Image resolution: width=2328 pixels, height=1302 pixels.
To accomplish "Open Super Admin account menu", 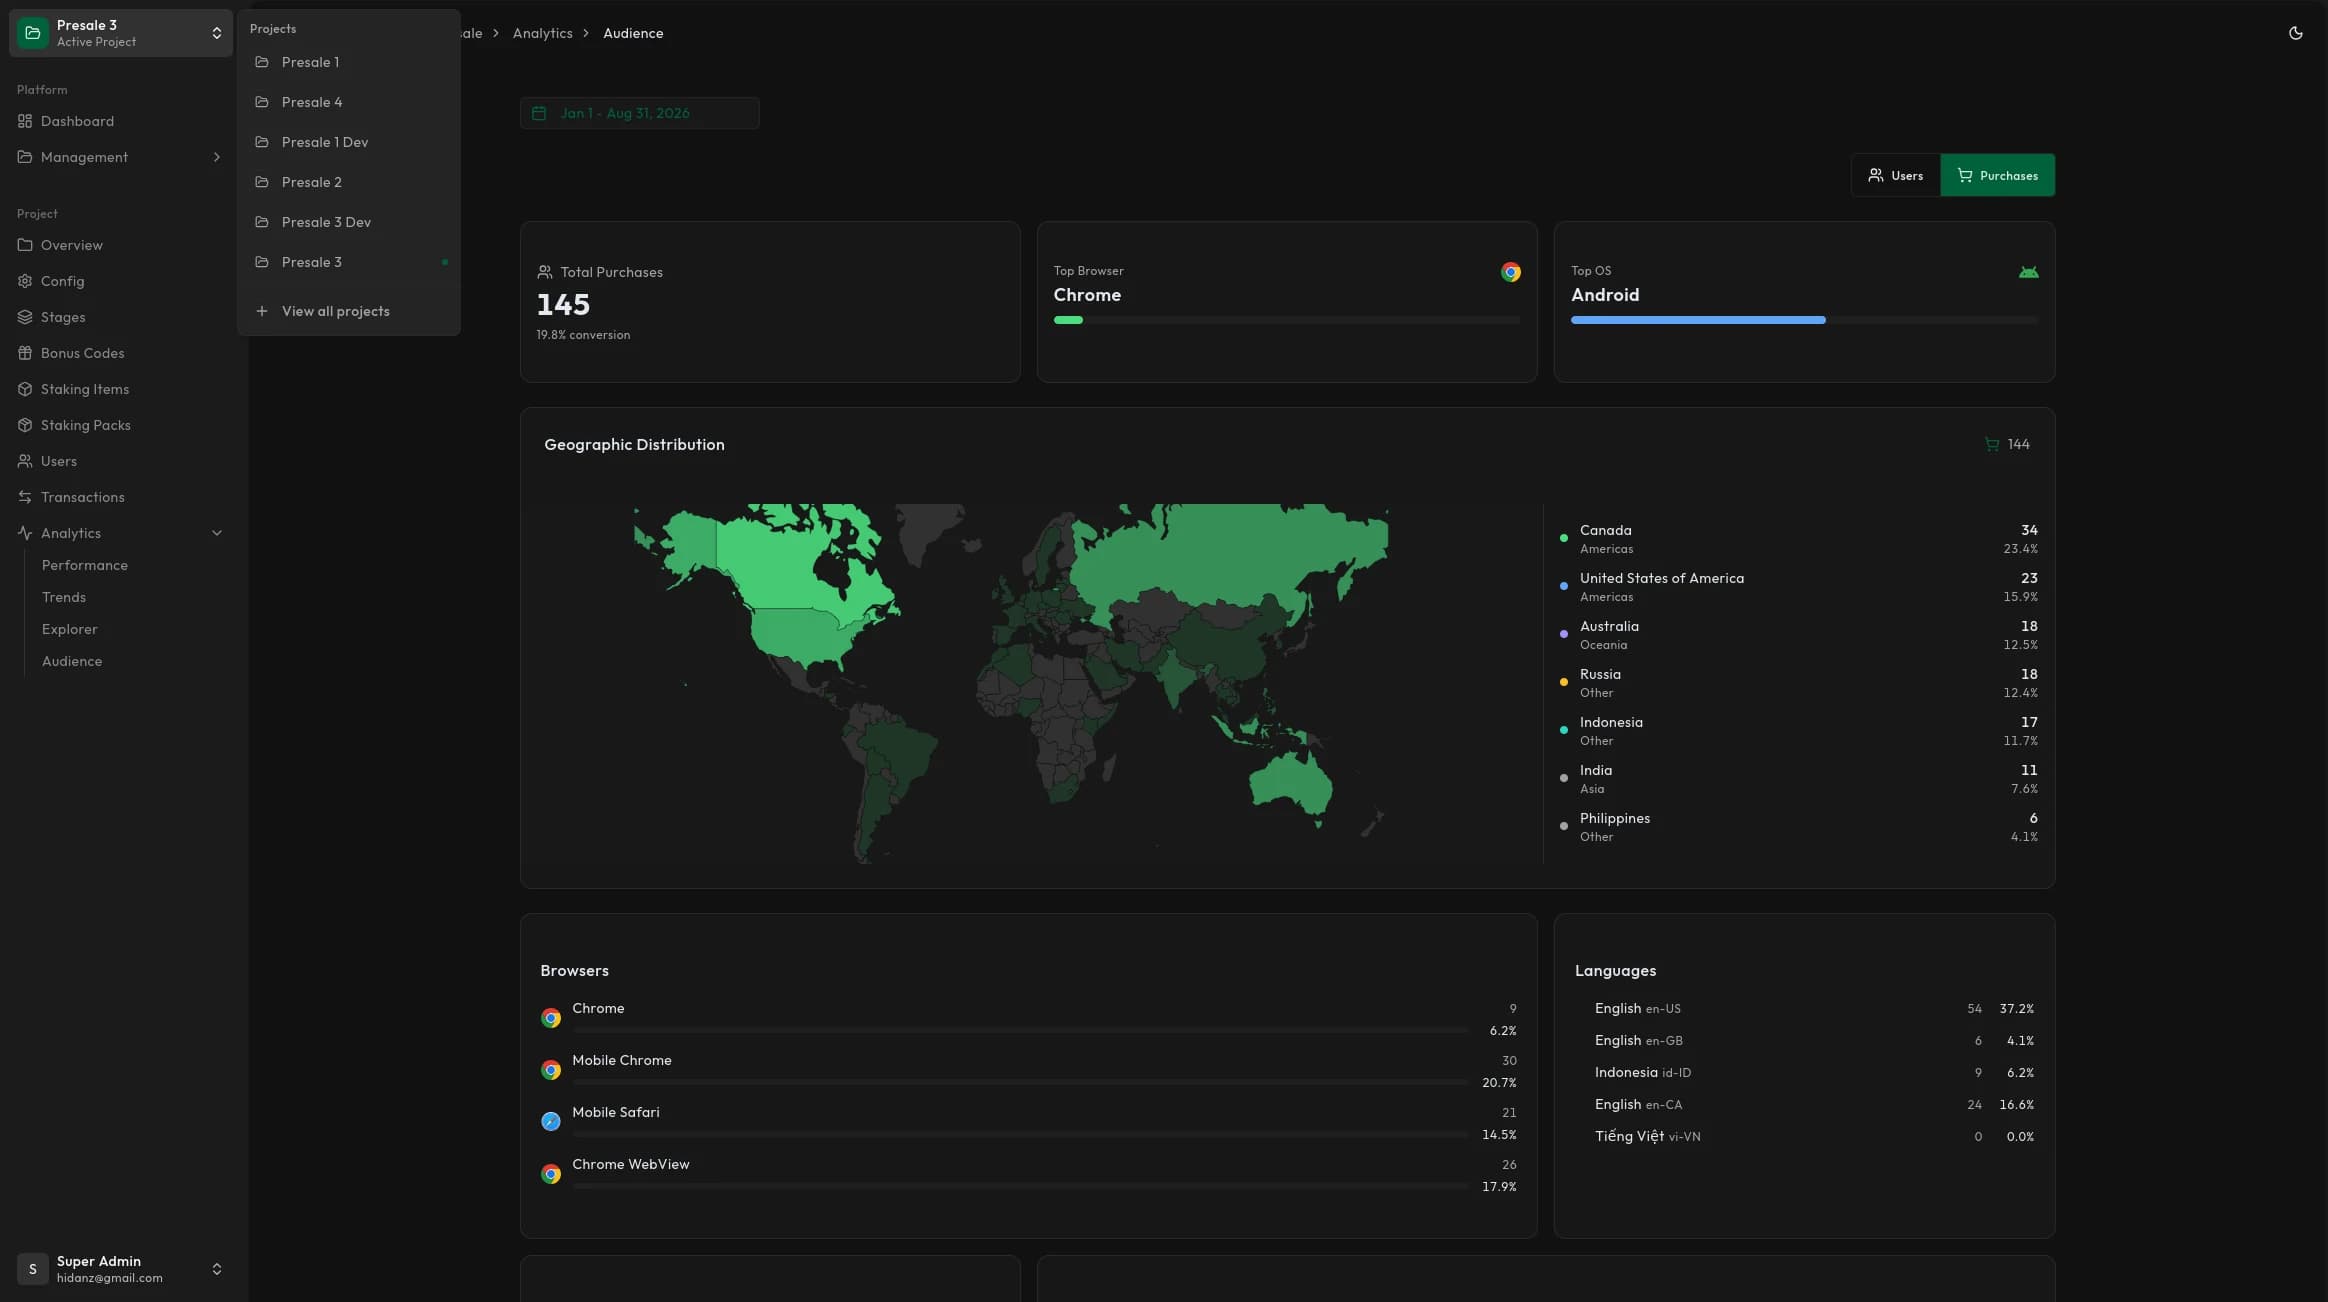I will [x=120, y=1269].
